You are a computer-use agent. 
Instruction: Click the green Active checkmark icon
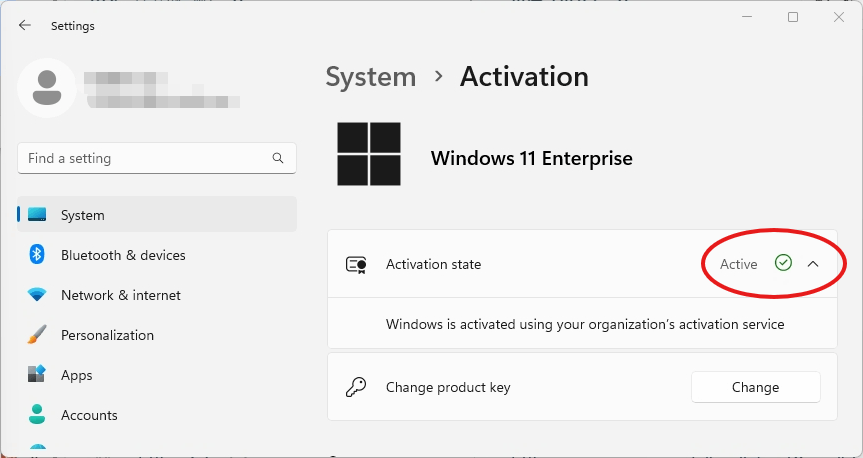783,263
